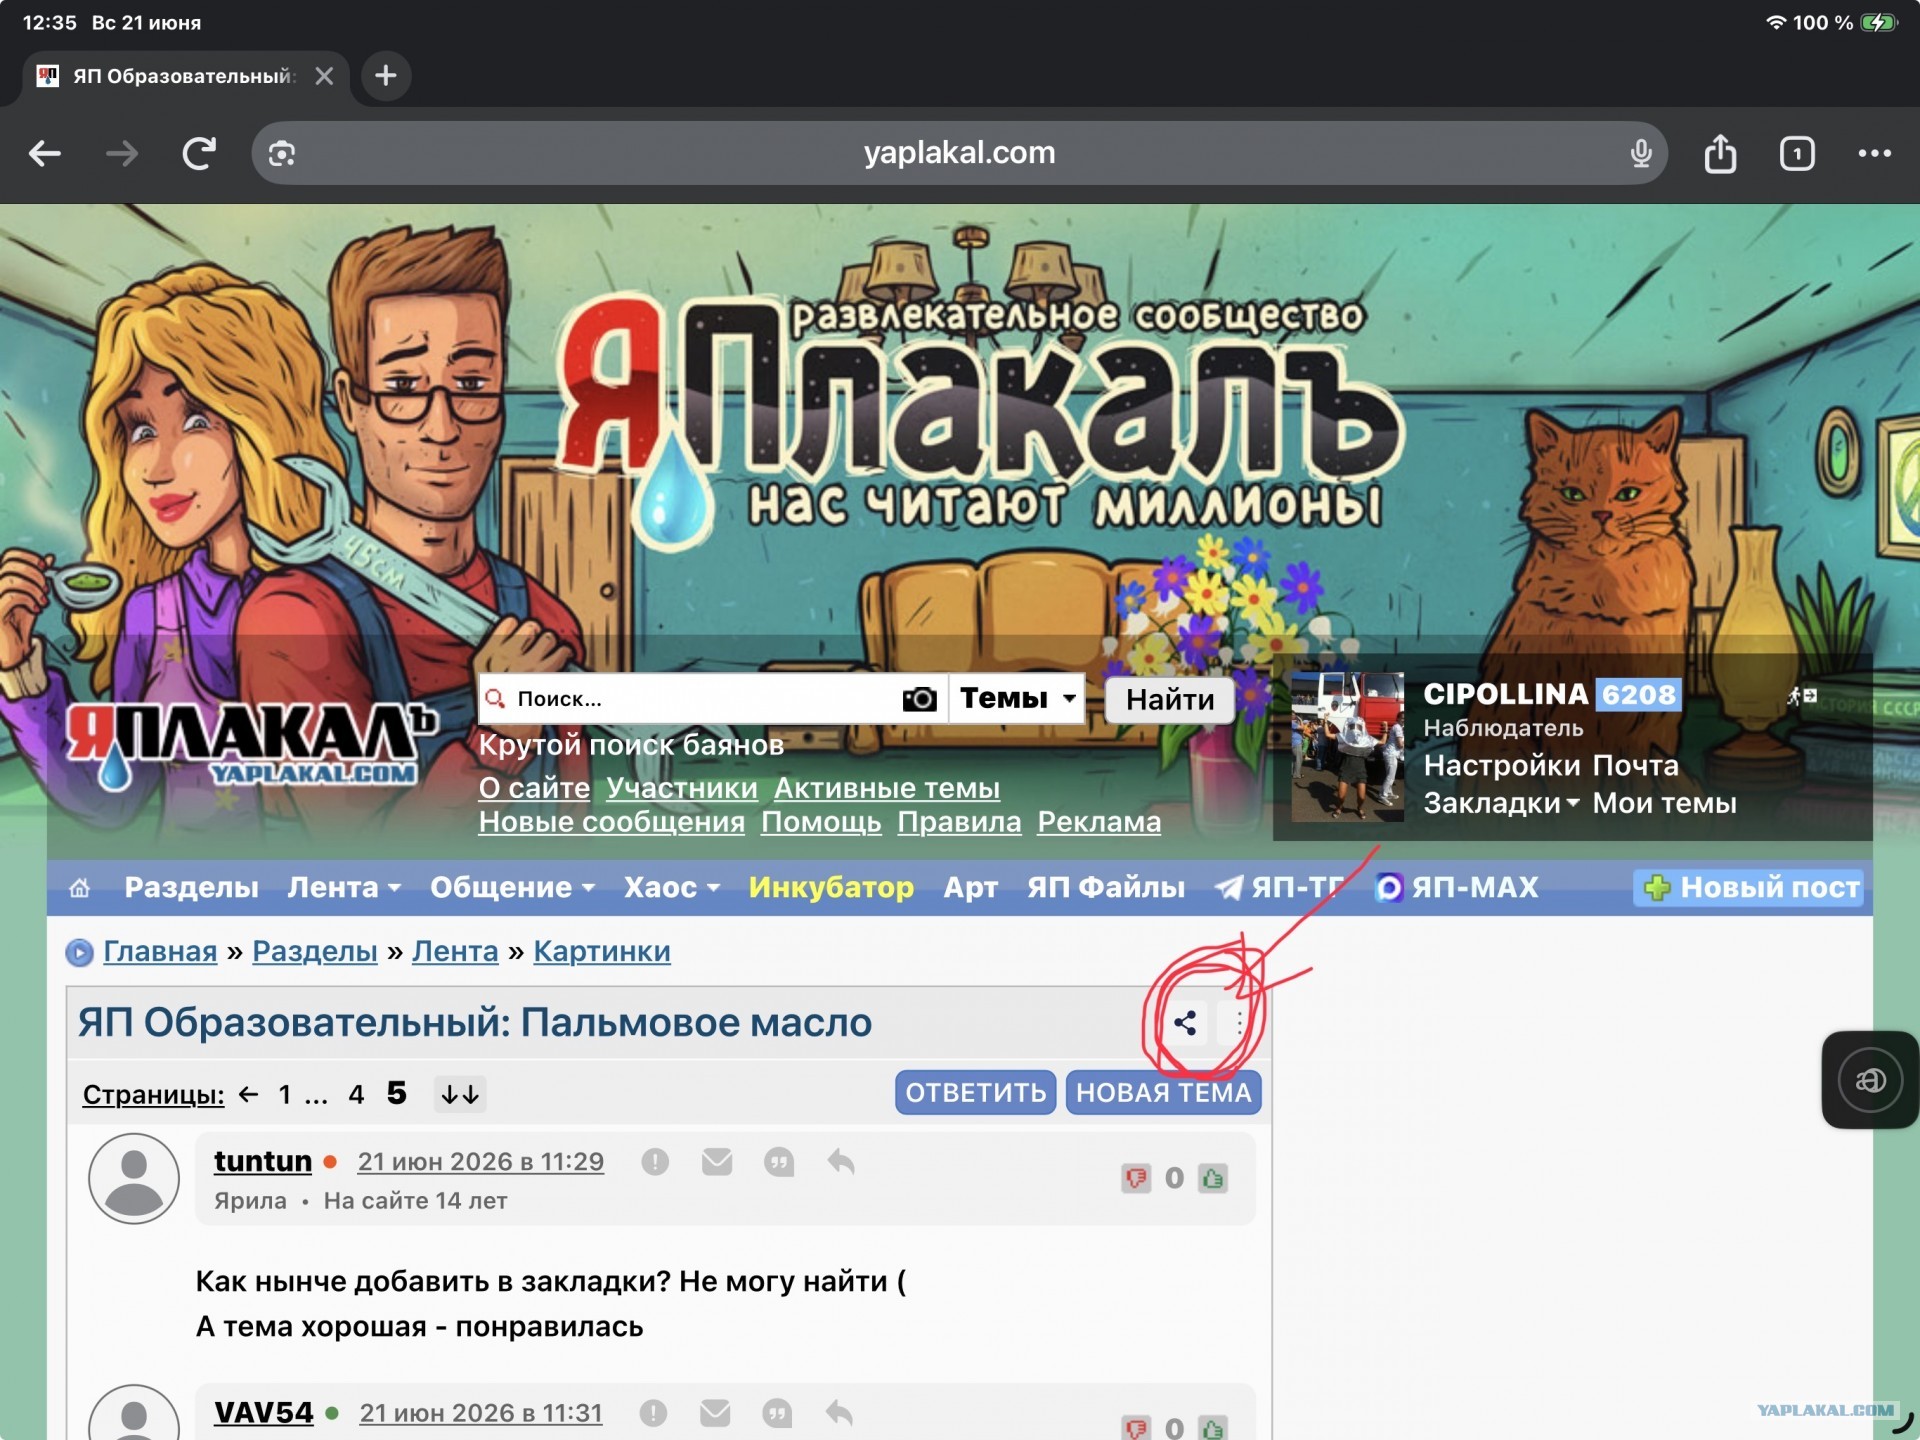Downvote tuntun's post
Viewport: 1920px width, 1440px height.
click(x=1136, y=1178)
